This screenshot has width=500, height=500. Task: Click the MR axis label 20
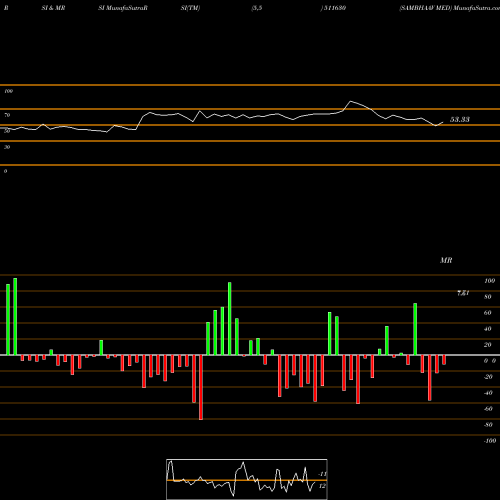(x=488, y=345)
